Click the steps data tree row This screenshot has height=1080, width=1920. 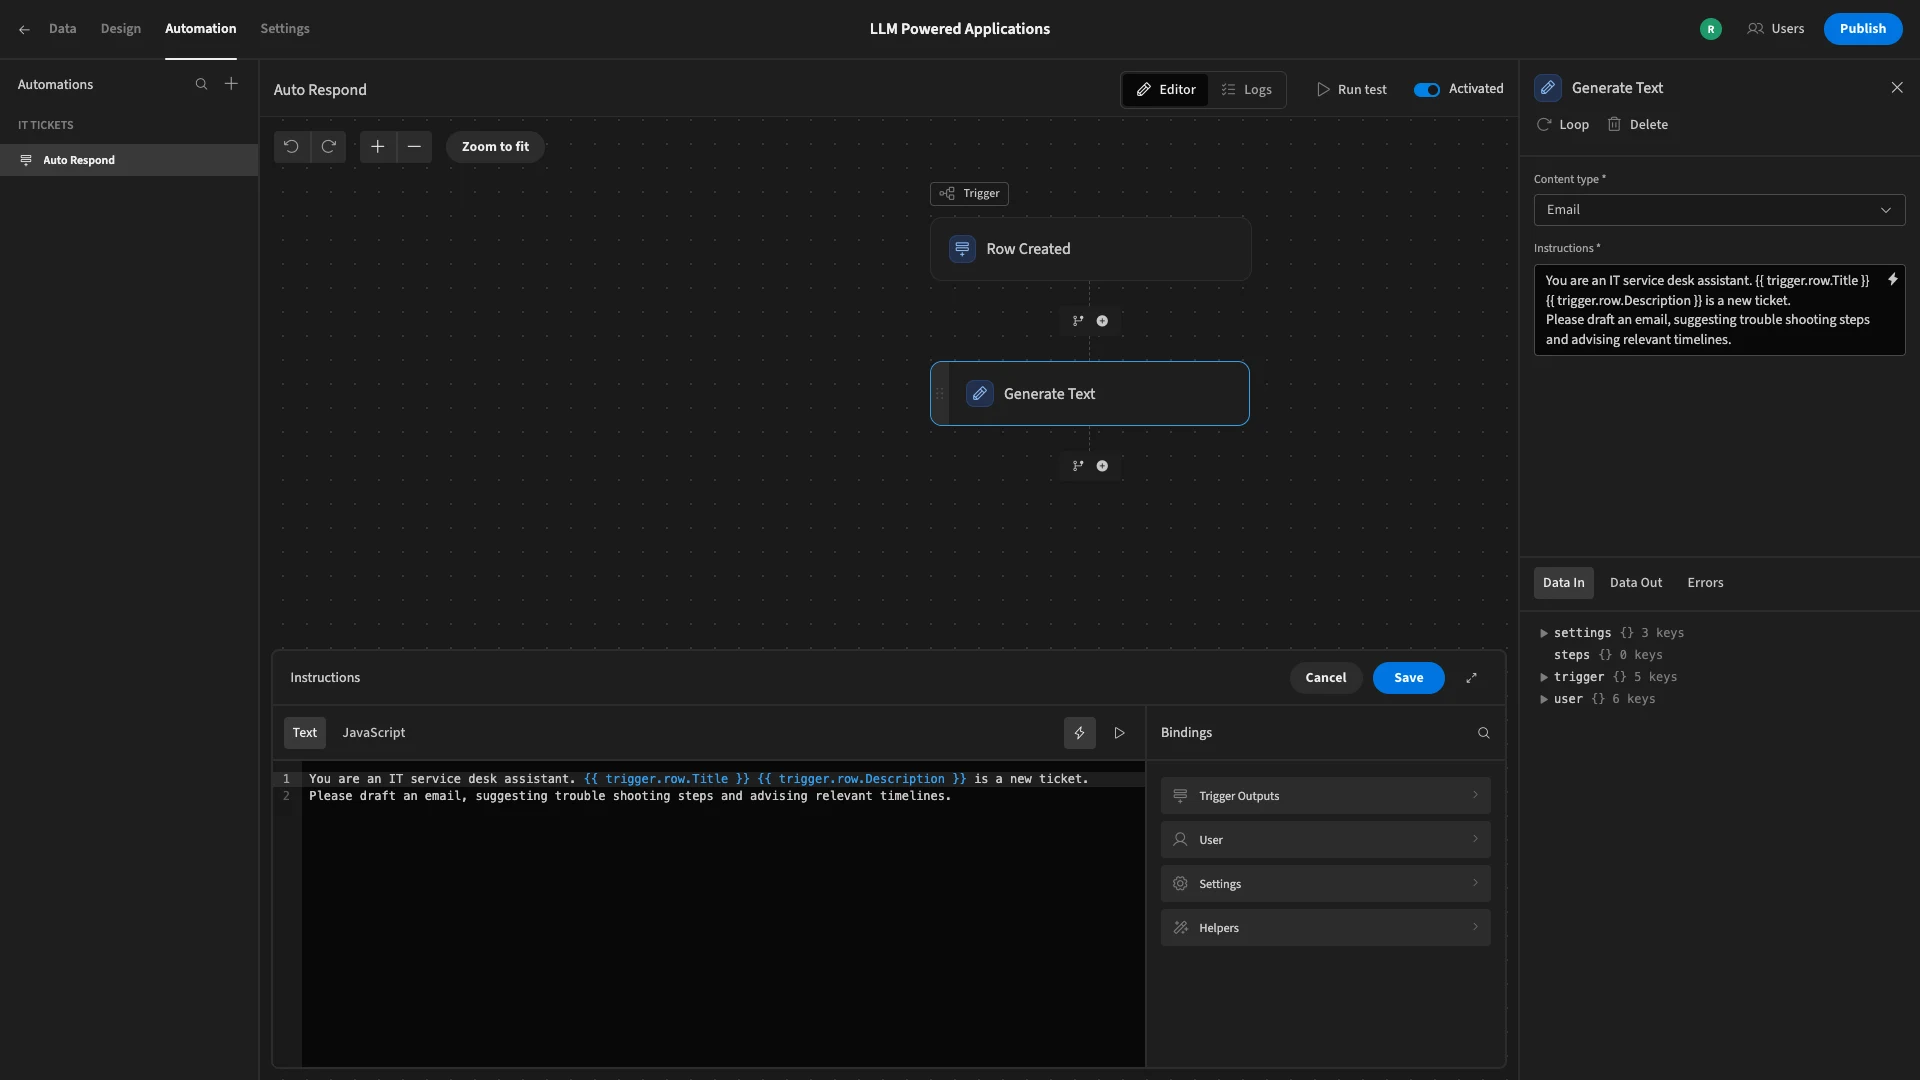click(1608, 655)
